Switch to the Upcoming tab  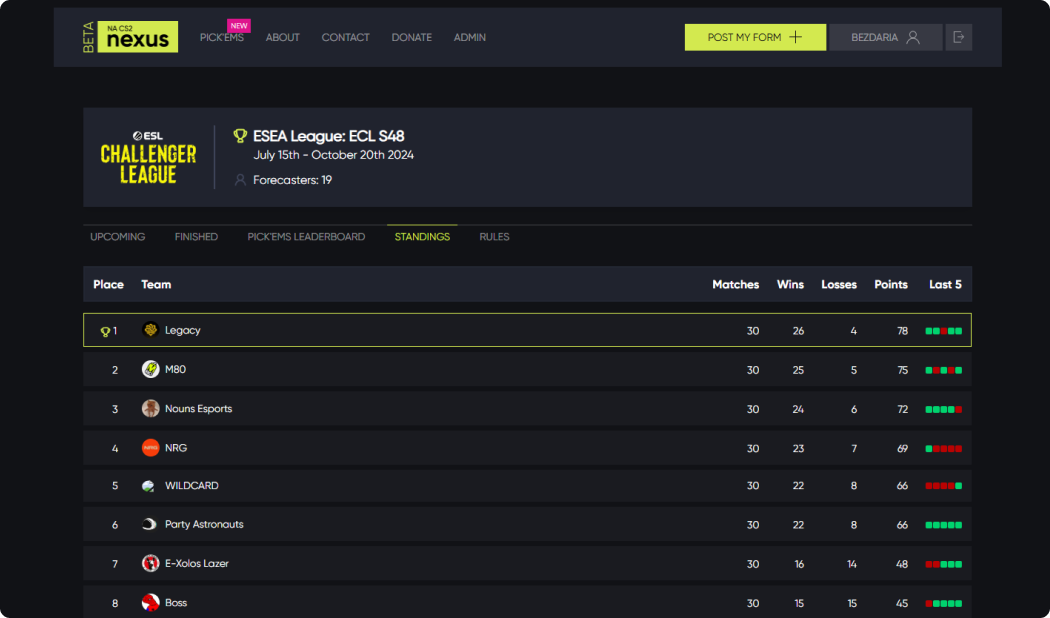[x=118, y=237]
